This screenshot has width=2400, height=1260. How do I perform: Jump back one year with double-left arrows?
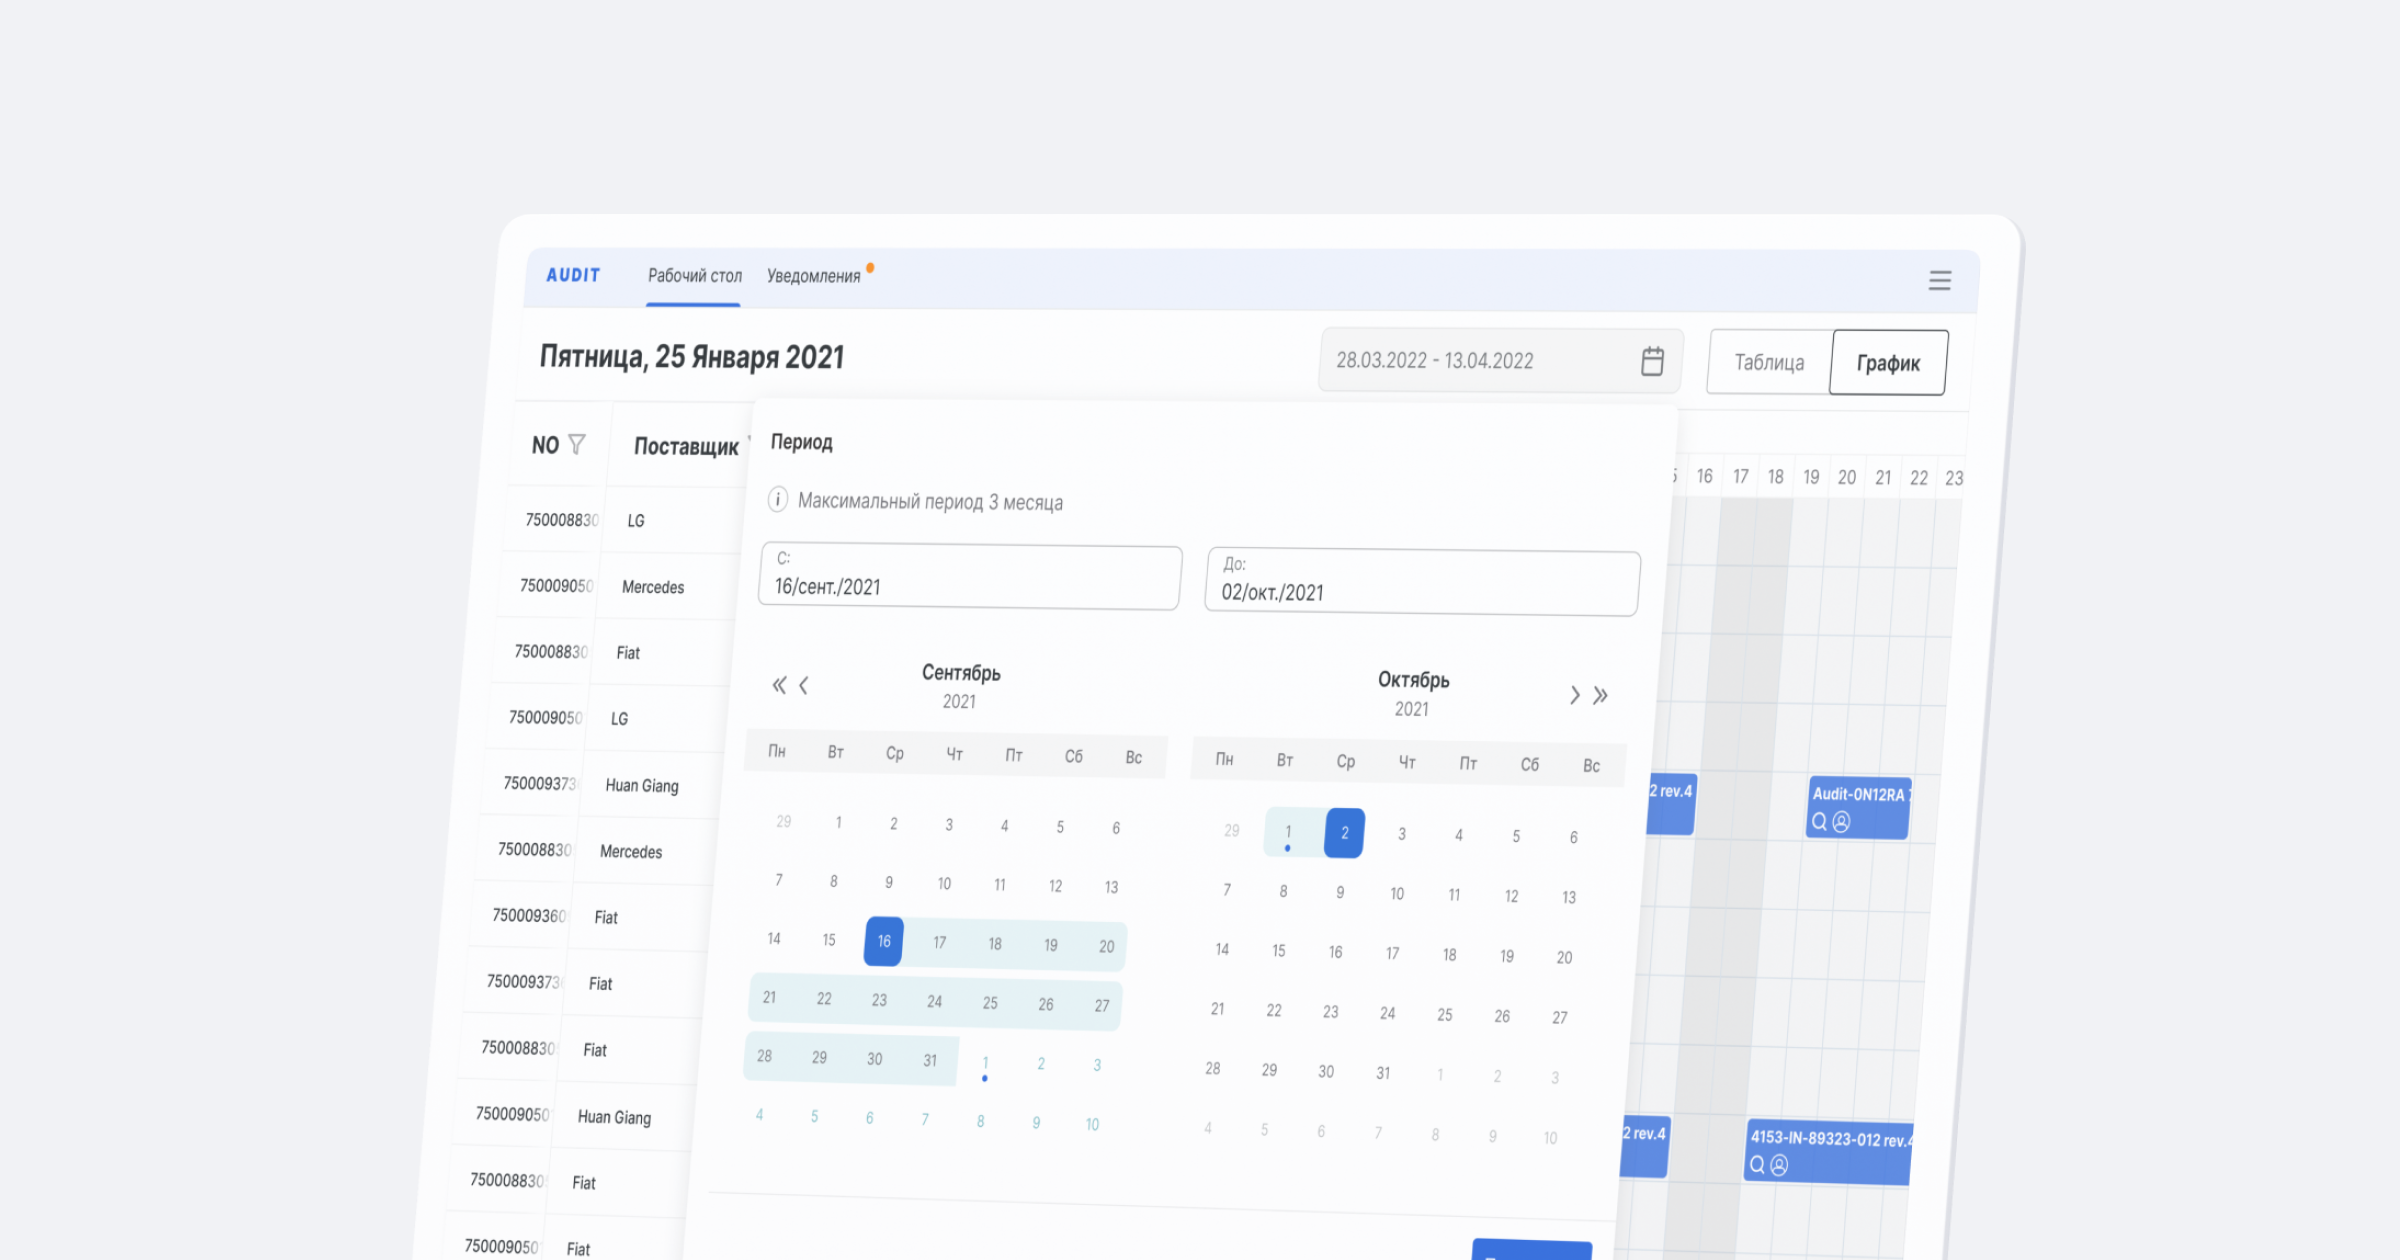779,685
